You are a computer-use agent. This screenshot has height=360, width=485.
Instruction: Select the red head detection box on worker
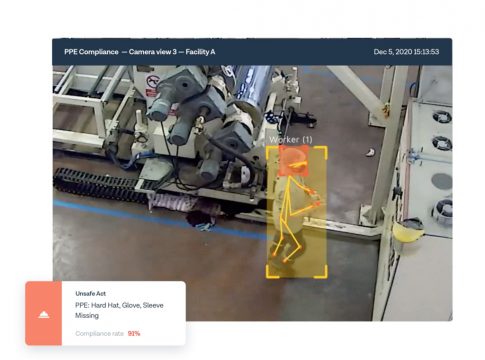tap(293, 161)
